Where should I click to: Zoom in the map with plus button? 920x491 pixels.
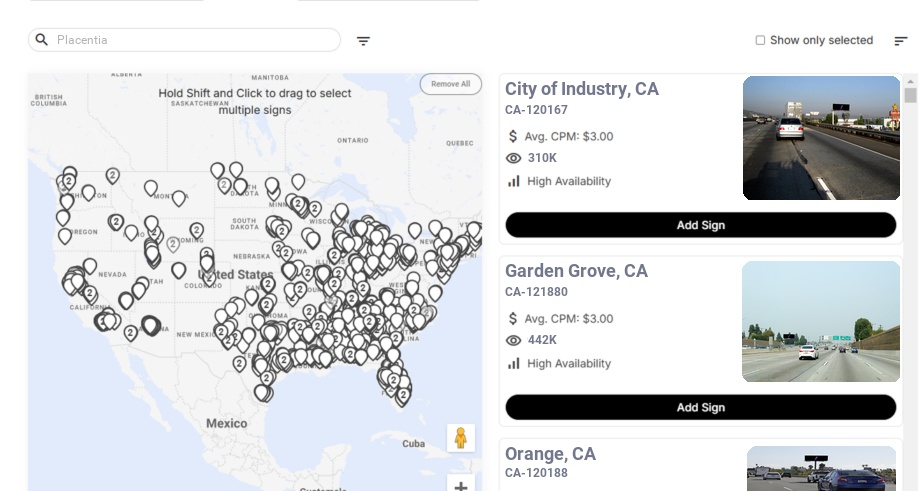click(461, 486)
